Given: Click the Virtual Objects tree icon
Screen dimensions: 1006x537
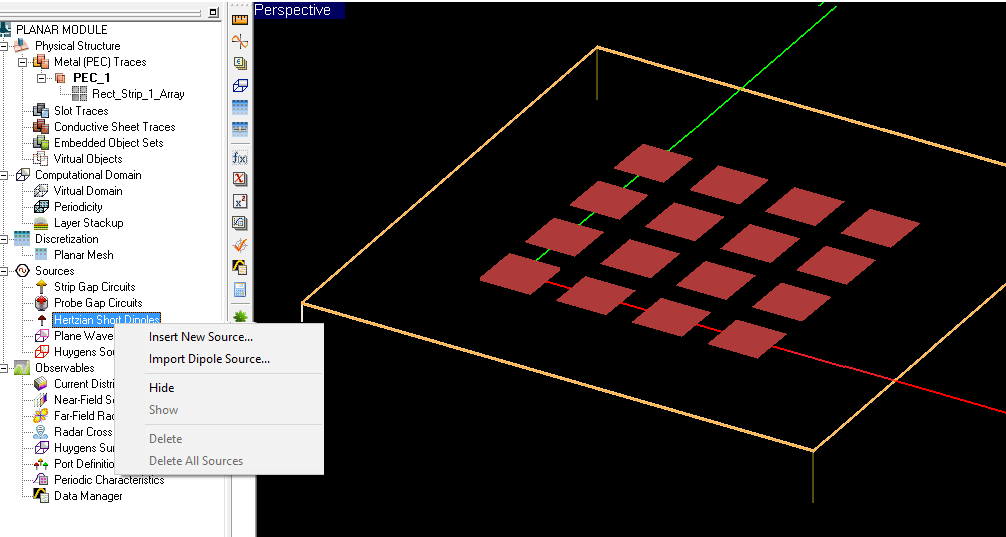Looking at the screenshot, I should coord(40,158).
